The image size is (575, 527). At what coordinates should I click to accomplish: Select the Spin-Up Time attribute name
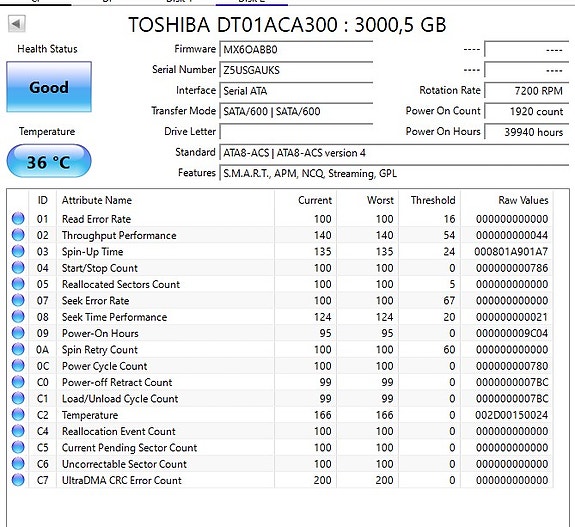pyautogui.click(x=92, y=252)
